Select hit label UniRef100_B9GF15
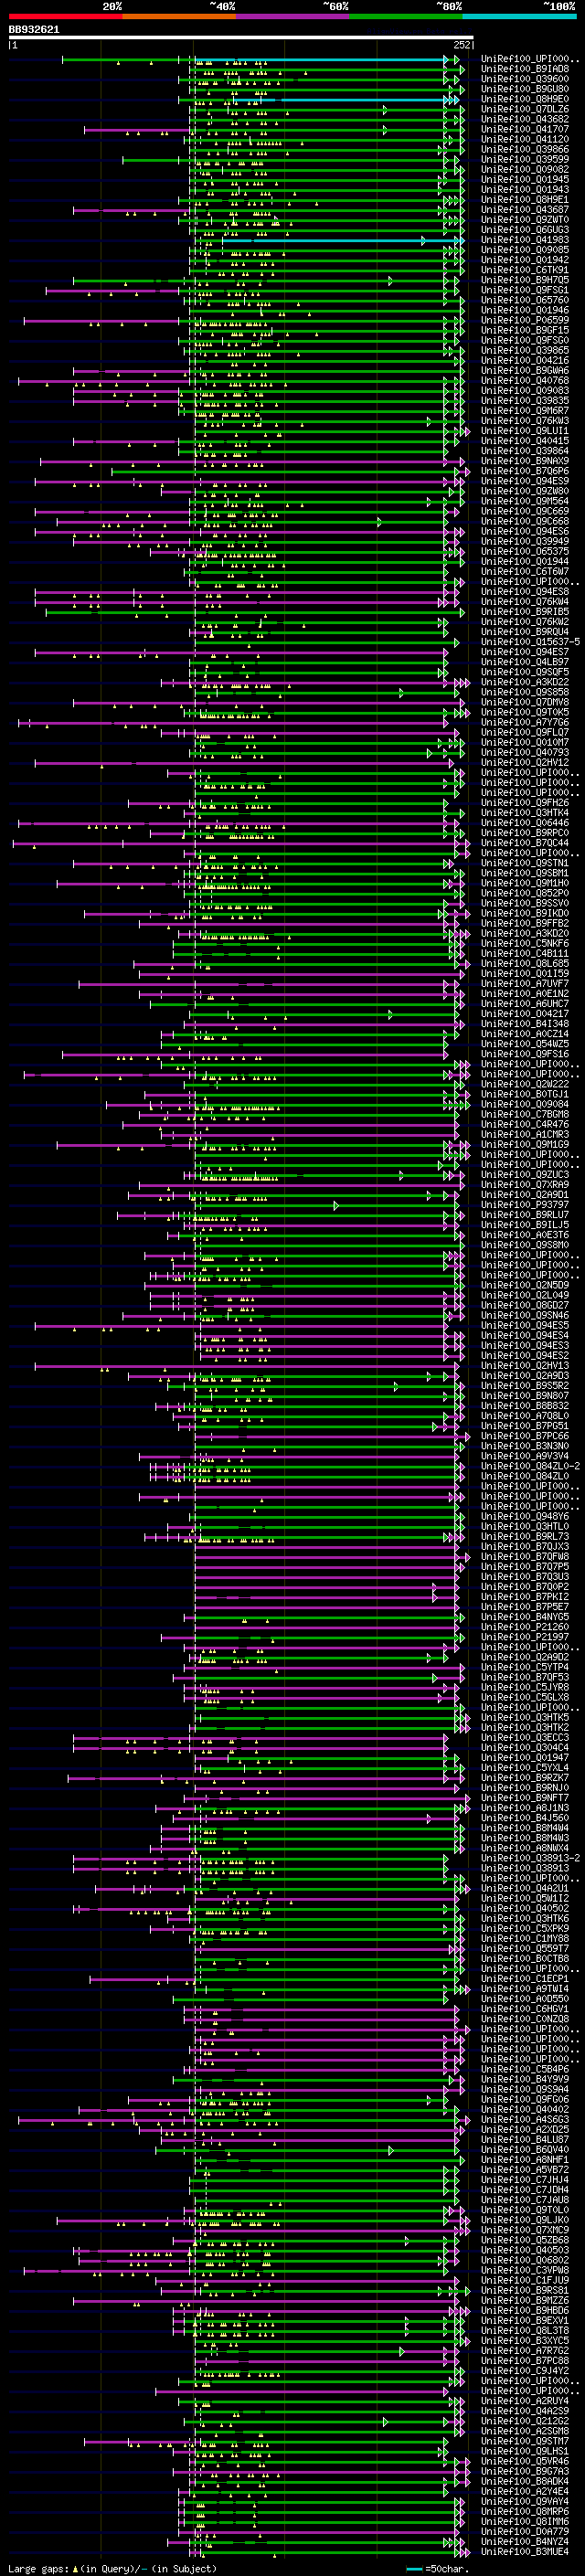Viewport: 585px width, 2576px height. pyautogui.click(x=525, y=330)
